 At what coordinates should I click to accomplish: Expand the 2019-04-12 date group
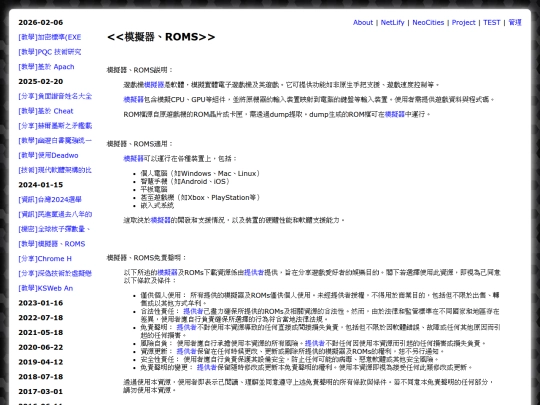pos(41,362)
